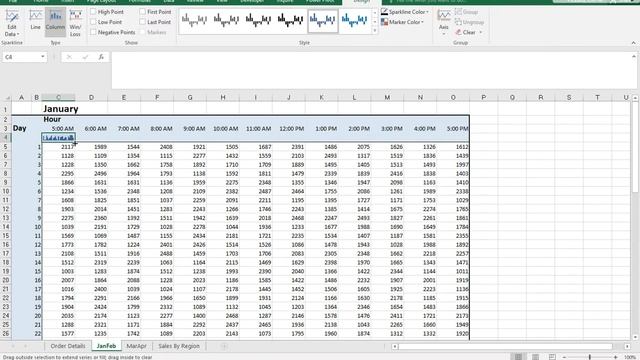Select the sparkline cell C4
The image size is (640, 360).
click(x=59, y=138)
